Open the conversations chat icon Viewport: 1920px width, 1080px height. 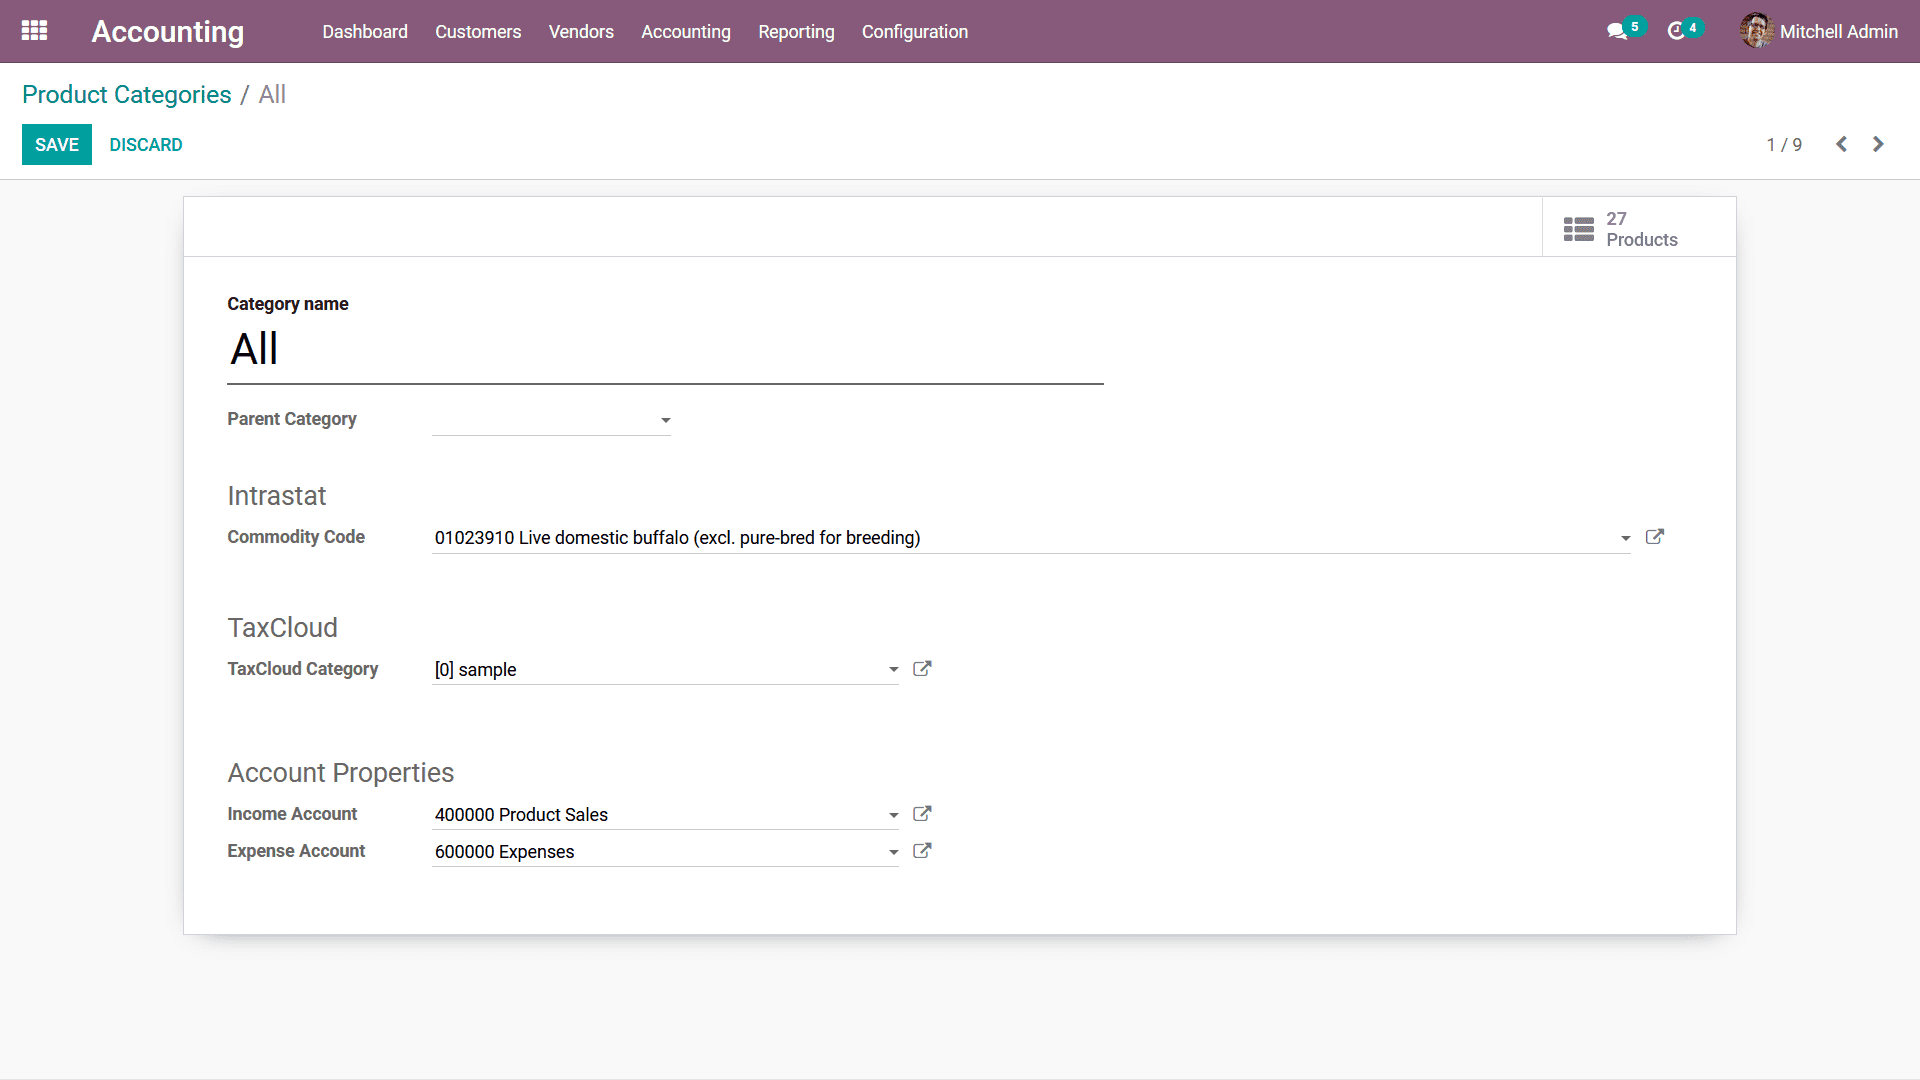point(1616,32)
